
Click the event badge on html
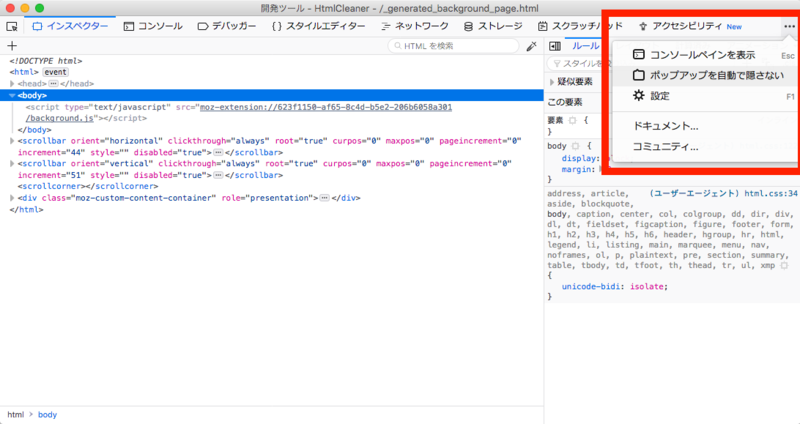point(55,72)
